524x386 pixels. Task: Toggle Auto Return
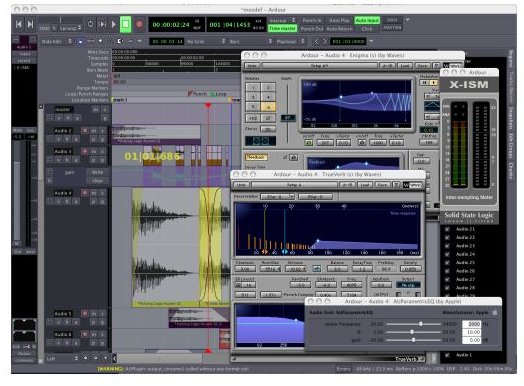(x=339, y=29)
